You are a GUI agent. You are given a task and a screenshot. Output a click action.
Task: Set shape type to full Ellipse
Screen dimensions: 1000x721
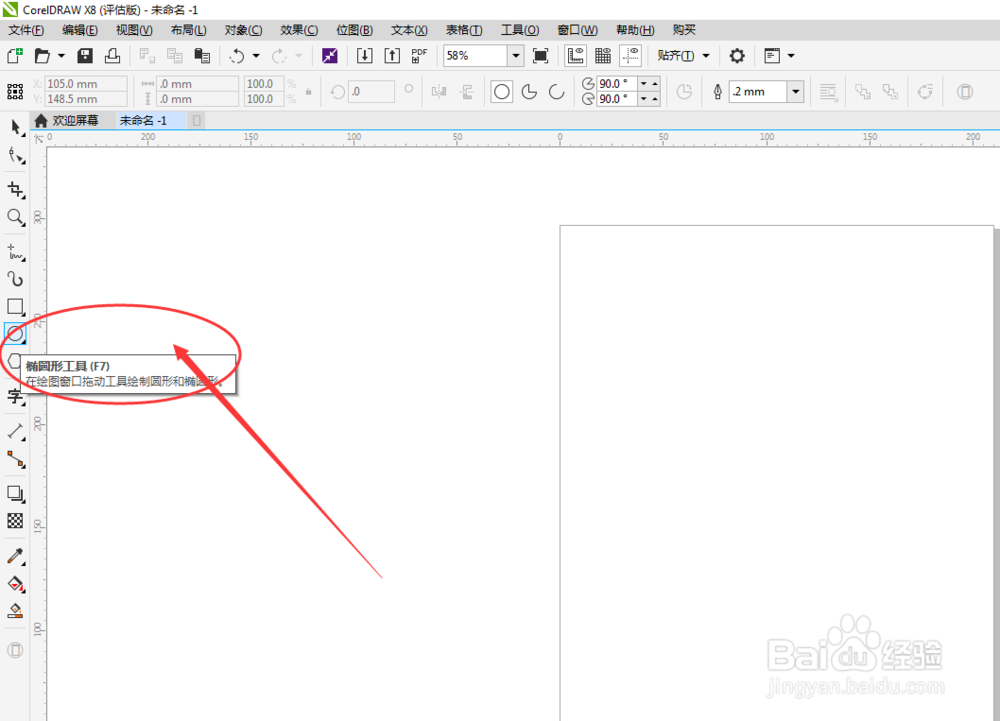(x=502, y=92)
